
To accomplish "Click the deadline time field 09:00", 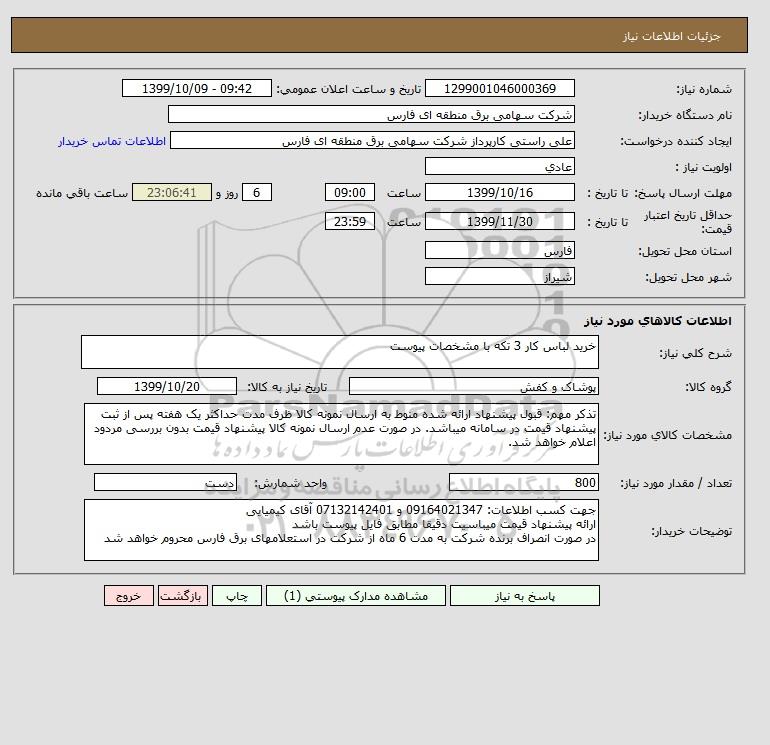I will coord(350,192).
